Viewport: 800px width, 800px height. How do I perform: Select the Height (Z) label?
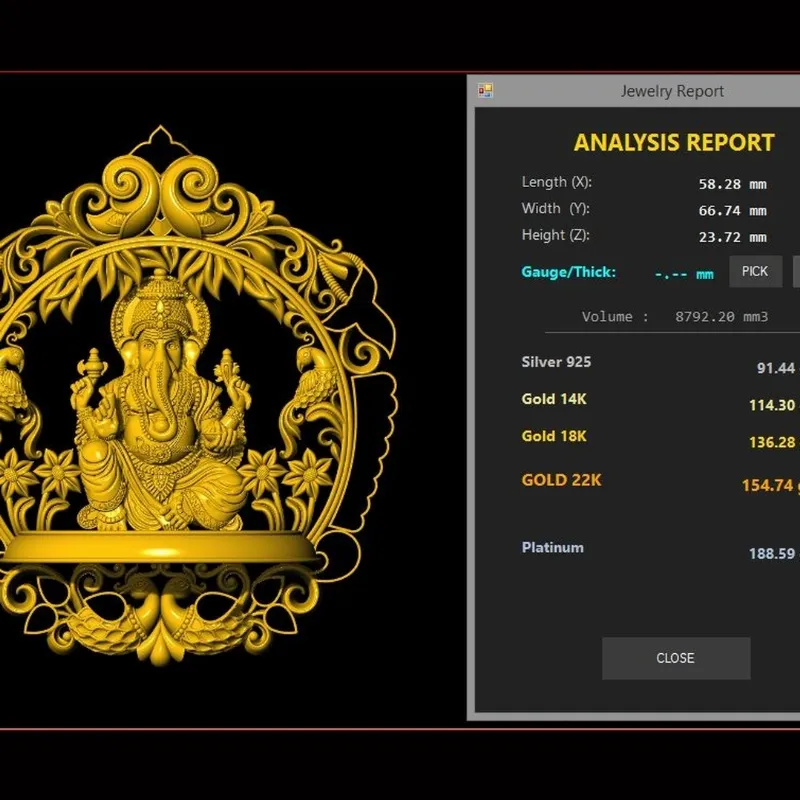(x=556, y=235)
